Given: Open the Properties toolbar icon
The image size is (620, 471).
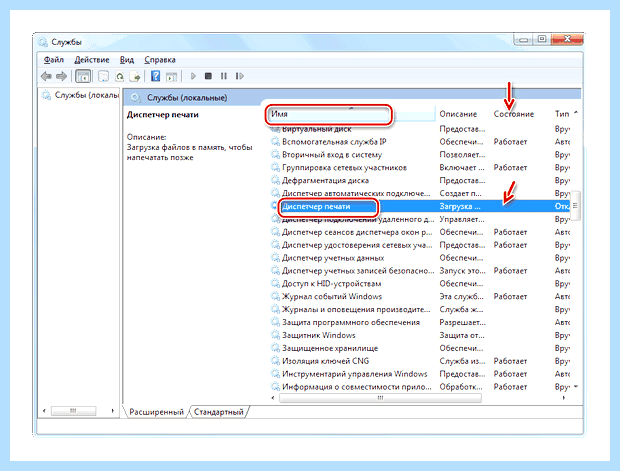Looking at the screenshot, I should pyautogui.click(x=103, y=76).
